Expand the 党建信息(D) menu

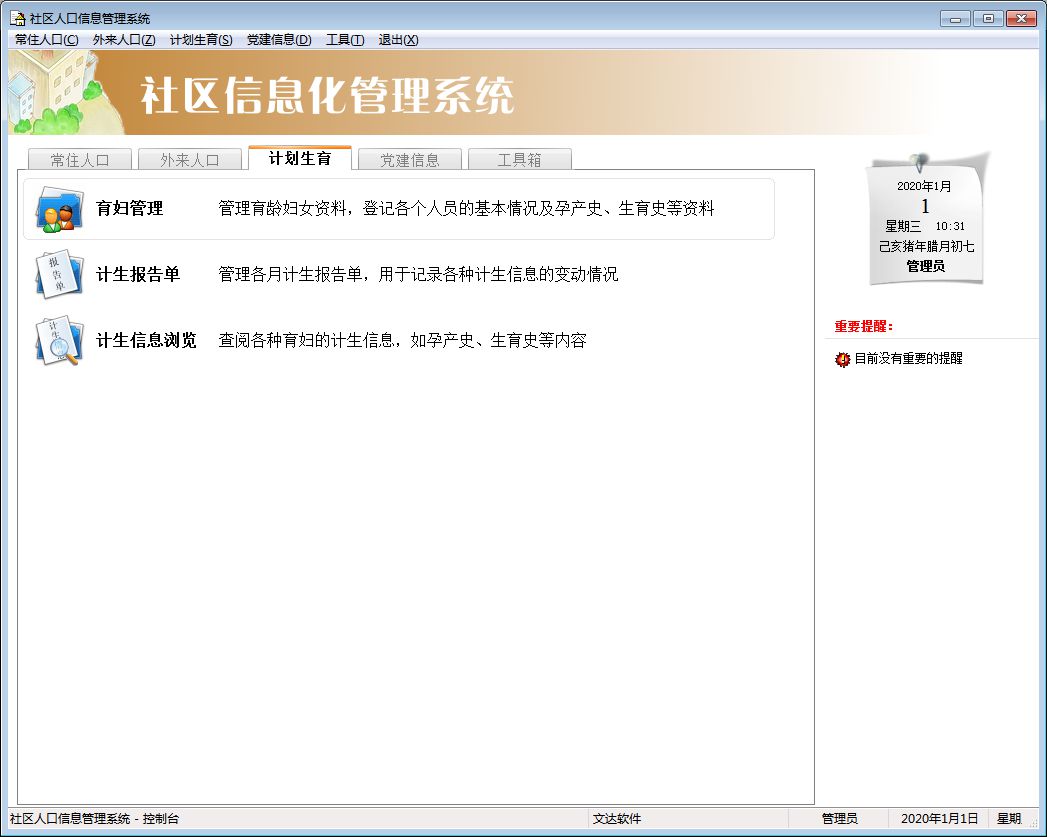[279, 40]
